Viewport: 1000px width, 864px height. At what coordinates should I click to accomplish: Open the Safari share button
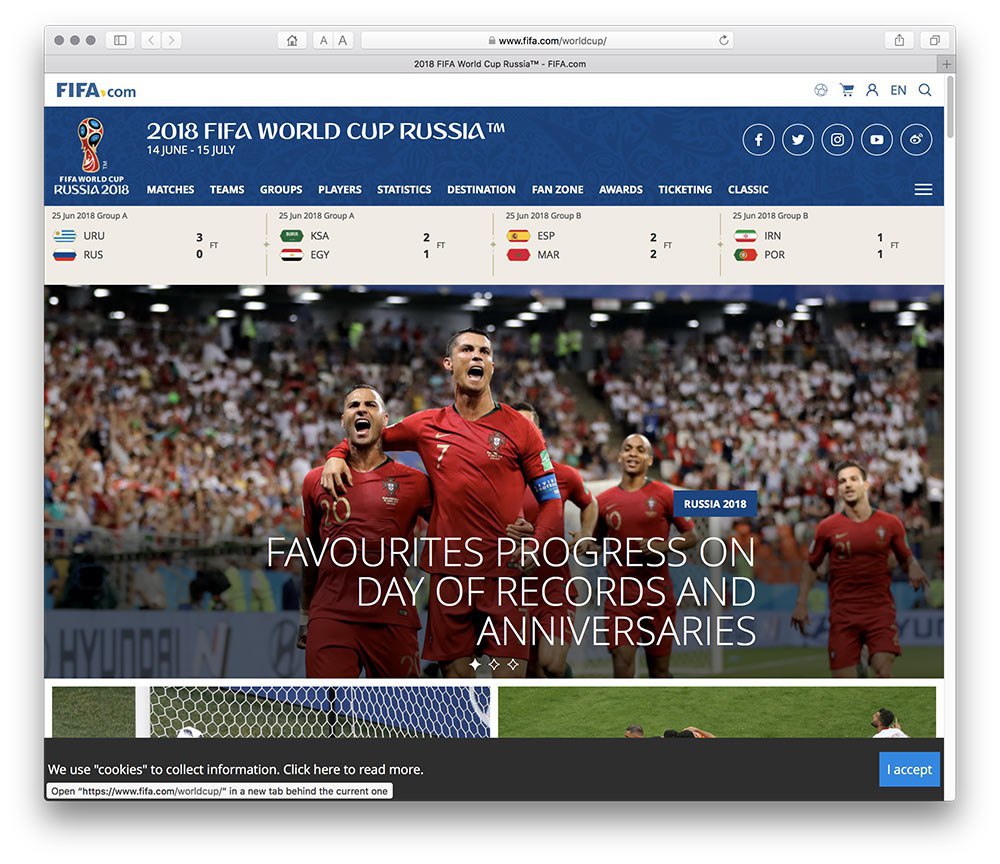pos(899,40)
